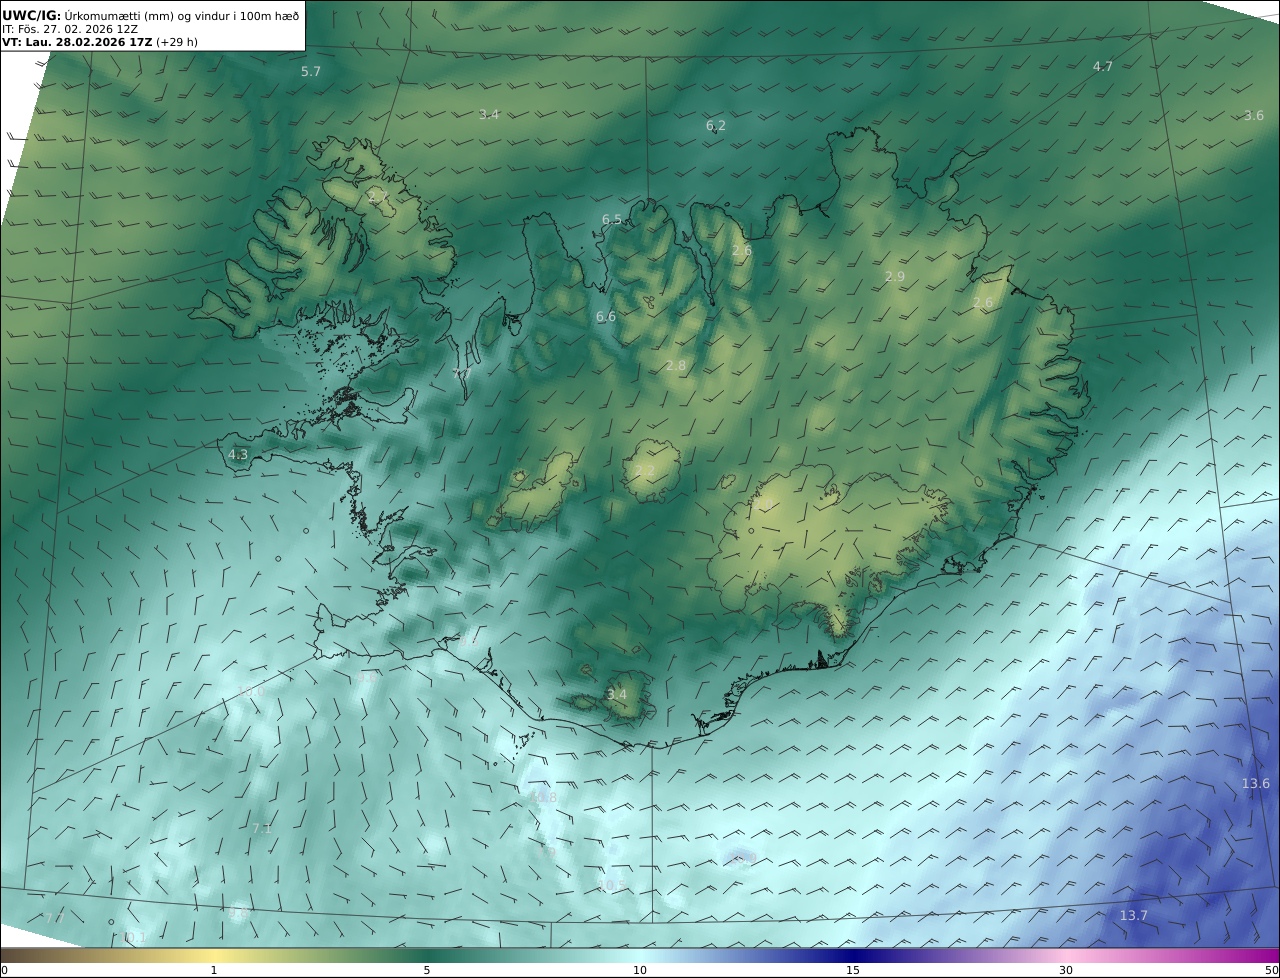Click the 0 tick on the color scale
1280x978 pixels.
pyautogui.click(x=4, y=971)
